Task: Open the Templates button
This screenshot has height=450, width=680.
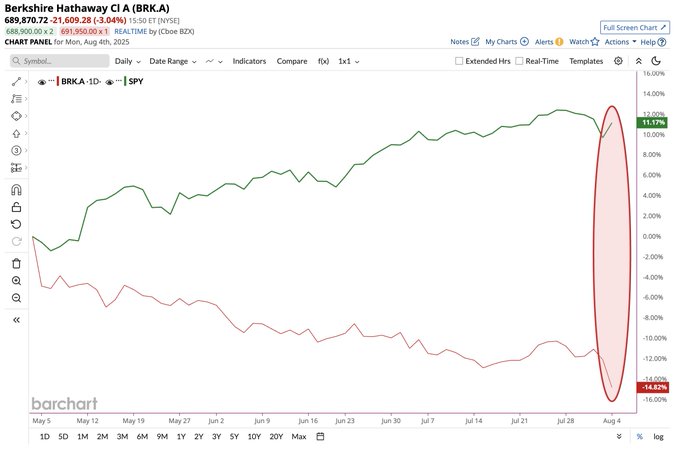Action: tap(586, 61)
